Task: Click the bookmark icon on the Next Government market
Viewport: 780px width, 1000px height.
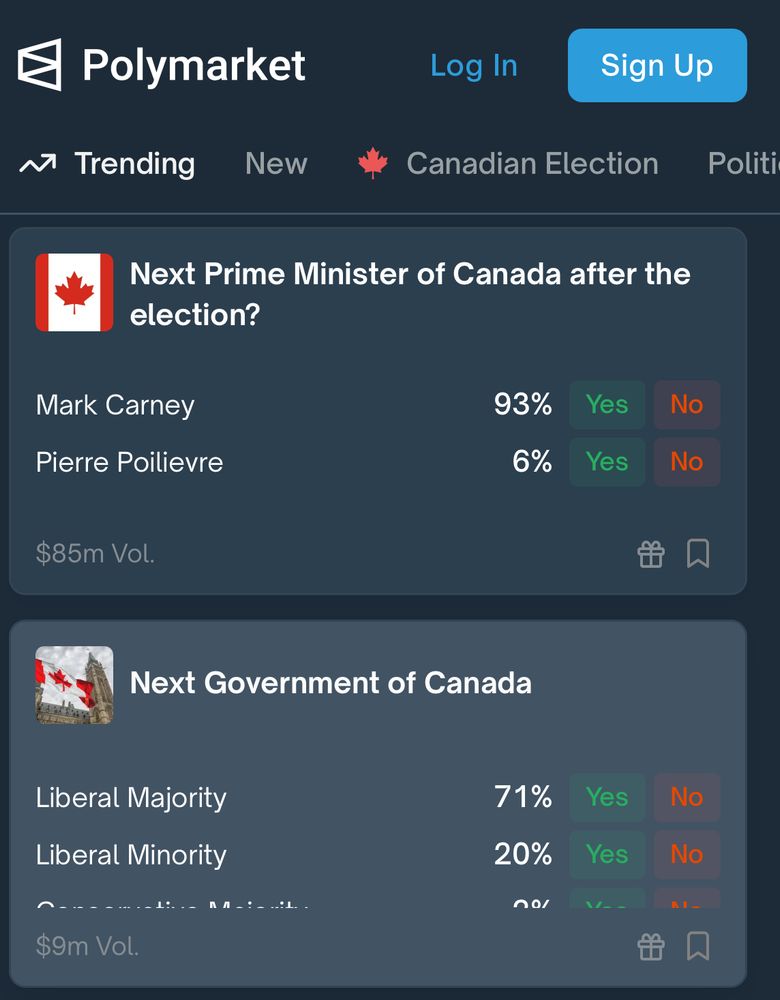Action: click(698, 946)
